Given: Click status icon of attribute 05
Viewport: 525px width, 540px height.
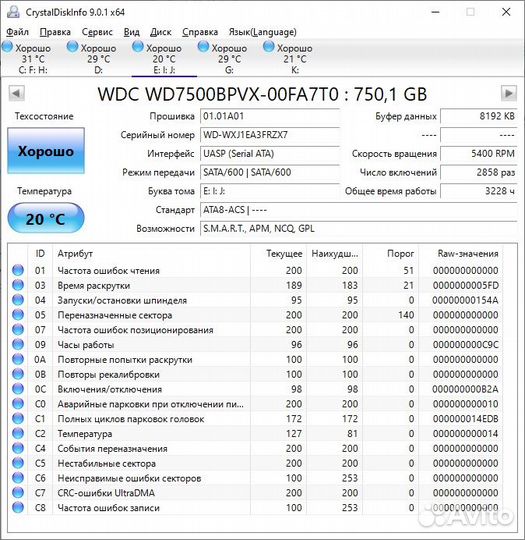Looking at the screenshot, I should coord(18,314).
